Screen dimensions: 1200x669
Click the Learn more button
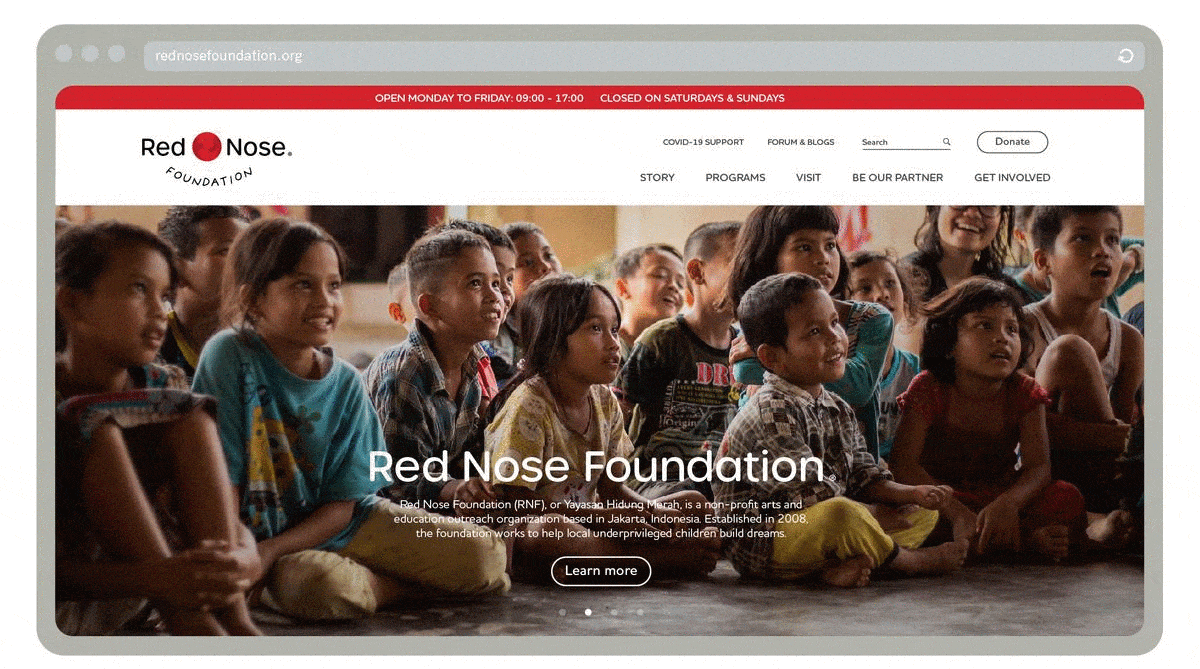pyautogui.click(x=601, y=571)
